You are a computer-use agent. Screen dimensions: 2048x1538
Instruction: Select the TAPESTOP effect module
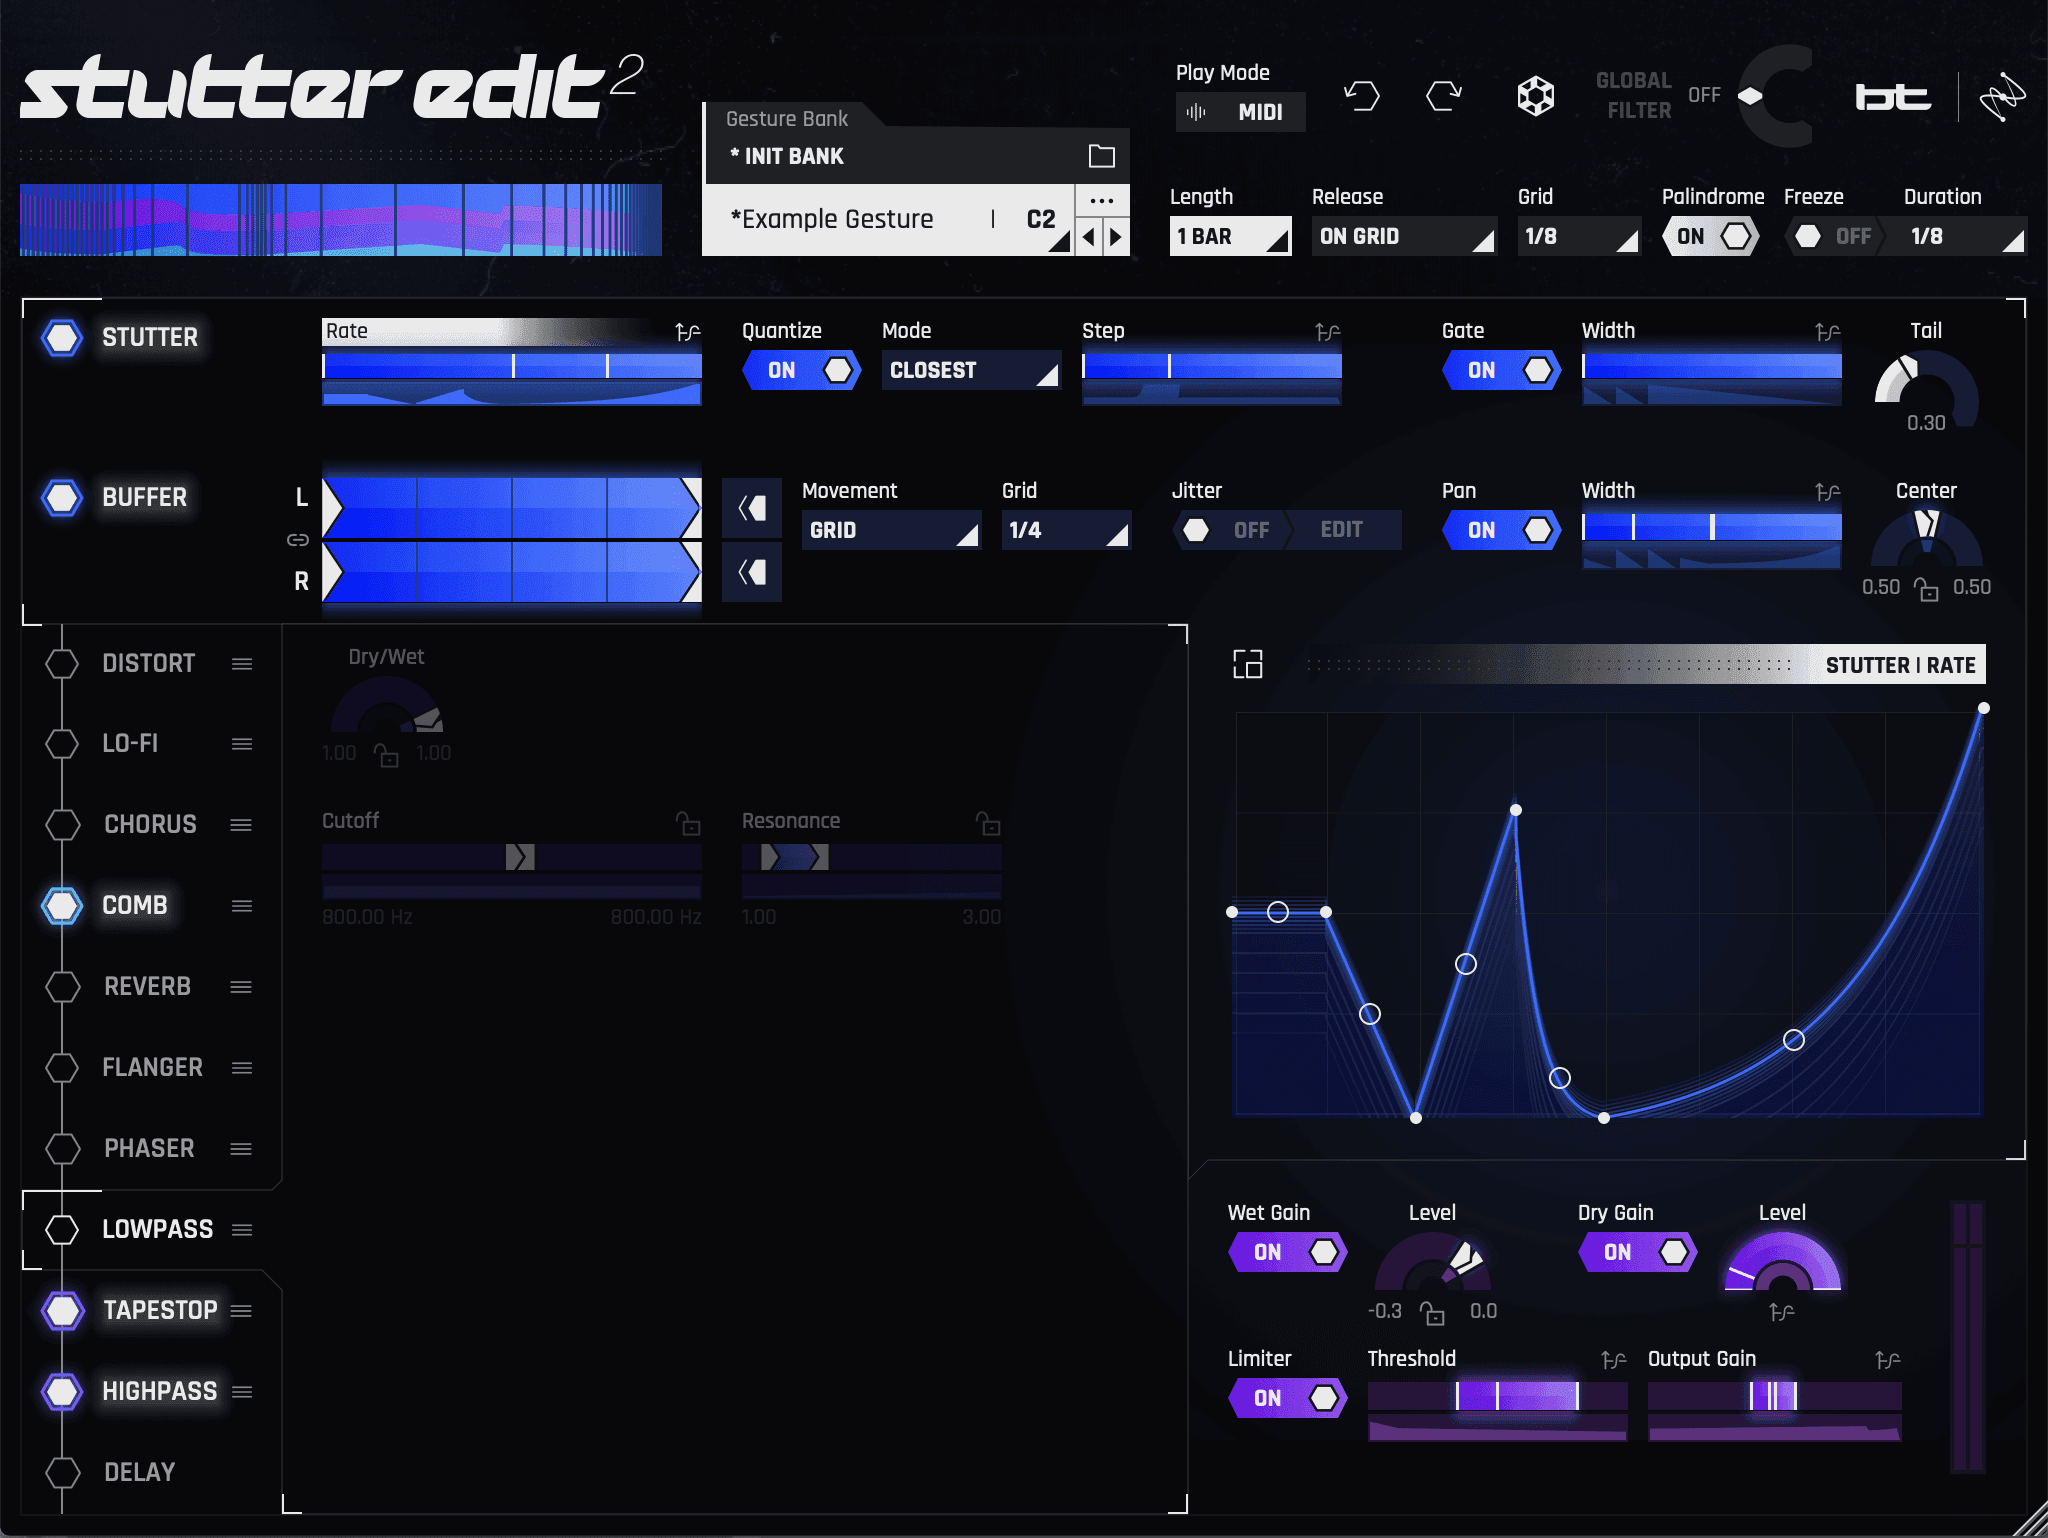point(160,1311)
